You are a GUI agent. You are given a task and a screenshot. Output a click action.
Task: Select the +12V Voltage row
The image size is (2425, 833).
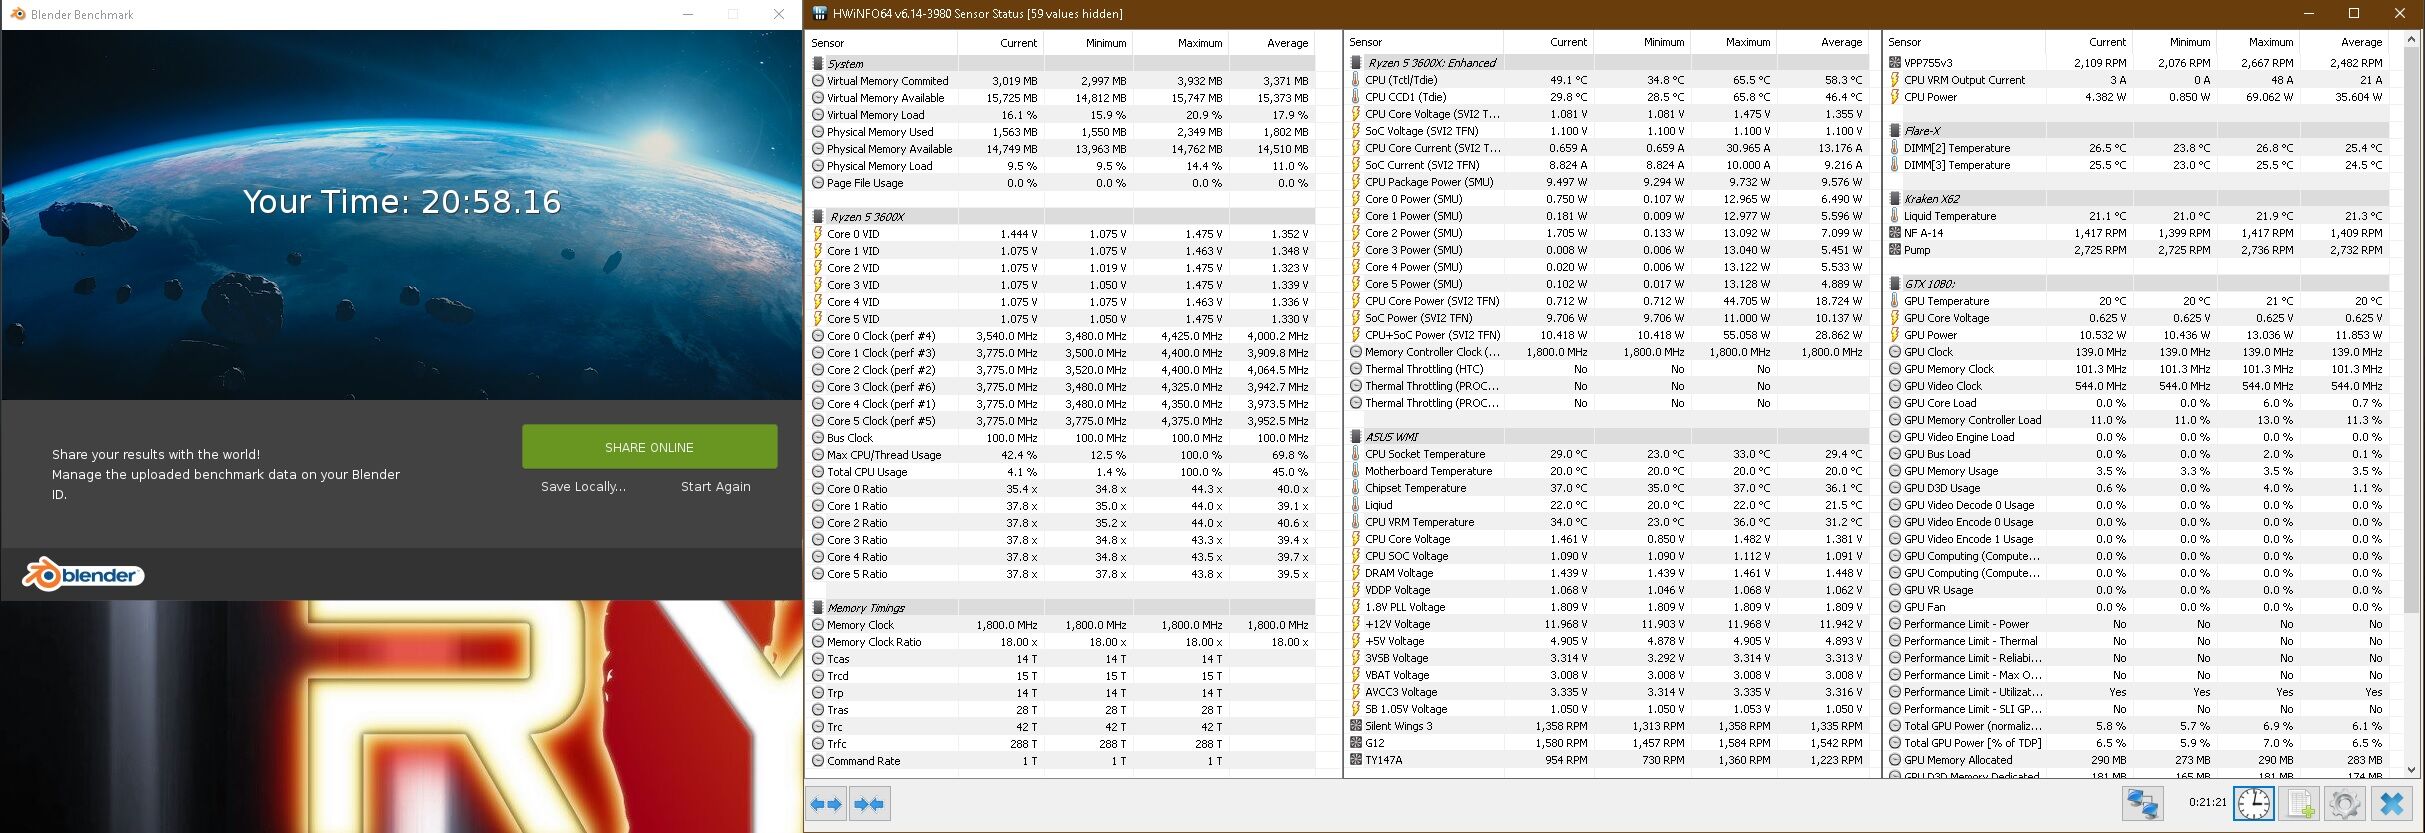click(x=1608, y=623)
